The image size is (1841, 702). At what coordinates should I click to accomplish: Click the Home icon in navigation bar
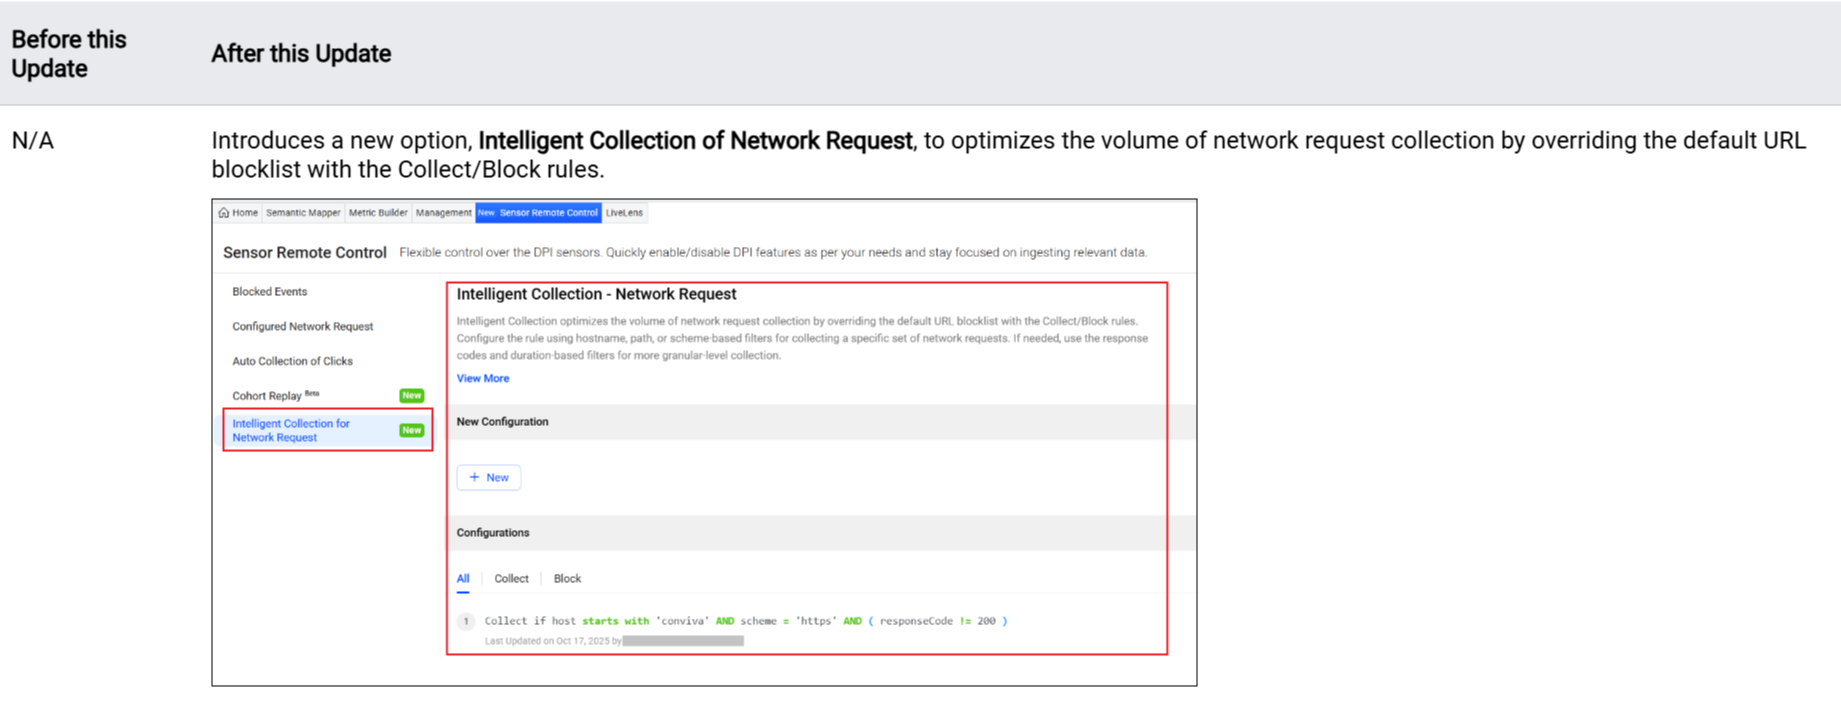(224, 213)
